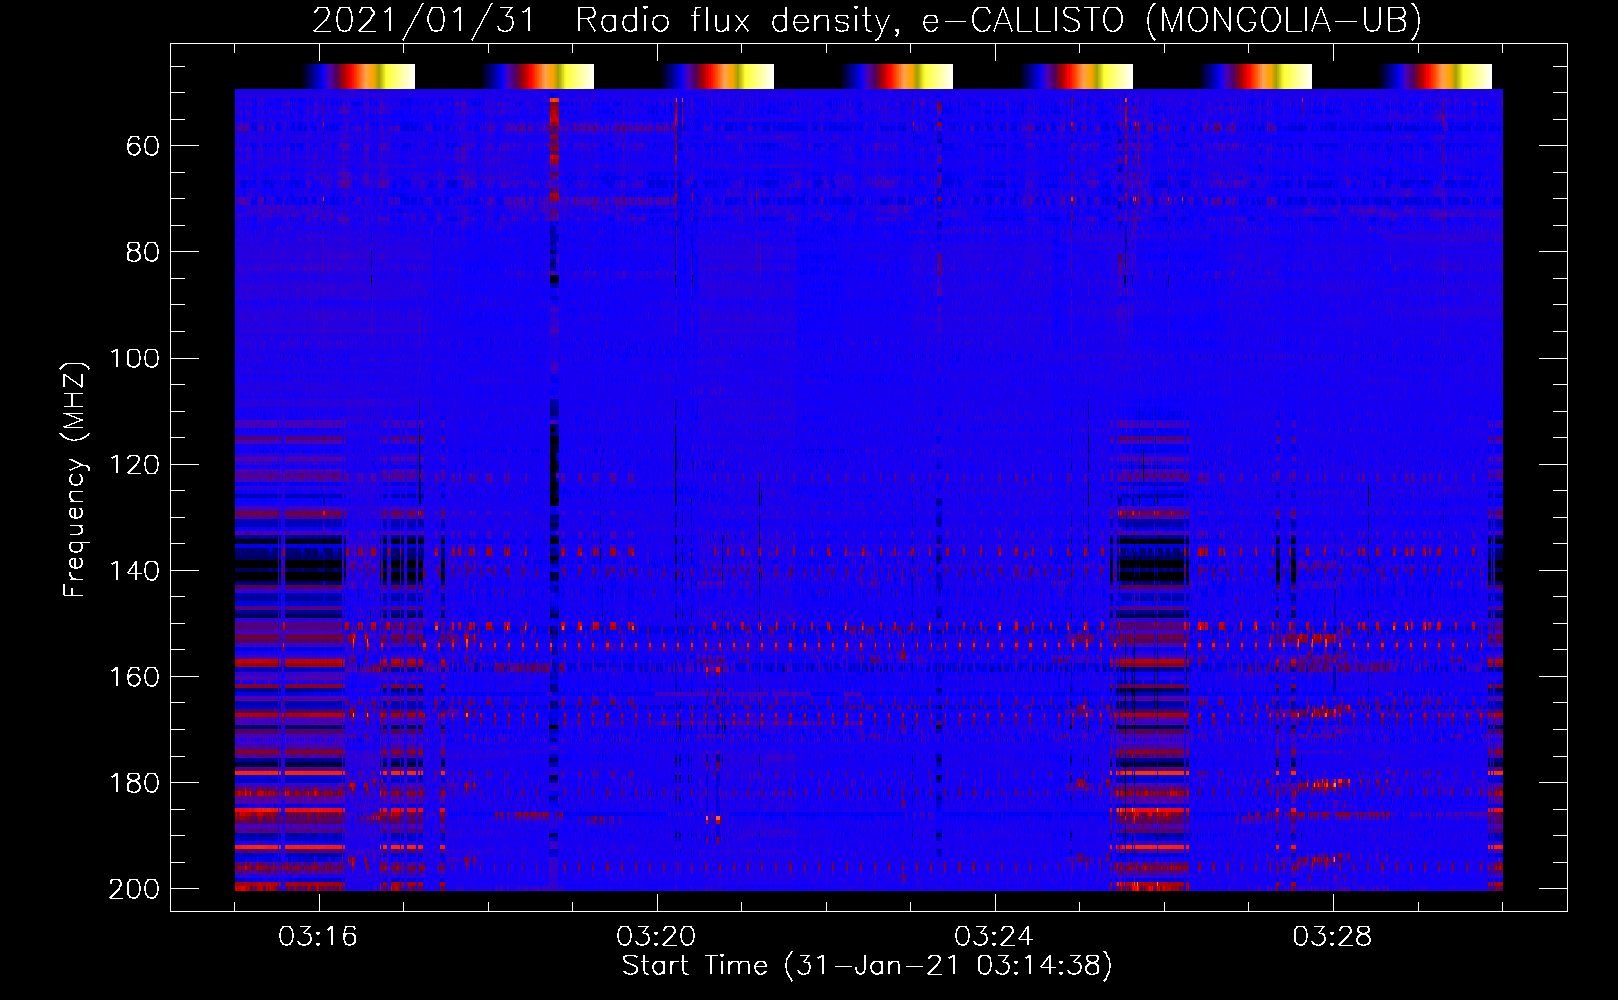The image size is (1618, 1000).
Task: Click the 160 frequency tick label
Action: point(134,676)
